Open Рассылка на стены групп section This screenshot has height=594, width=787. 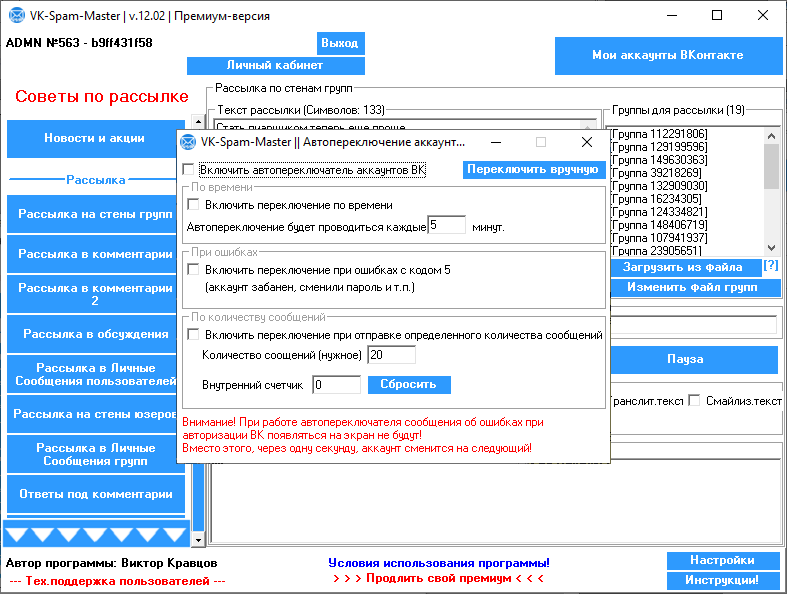(x=94, y=214)
